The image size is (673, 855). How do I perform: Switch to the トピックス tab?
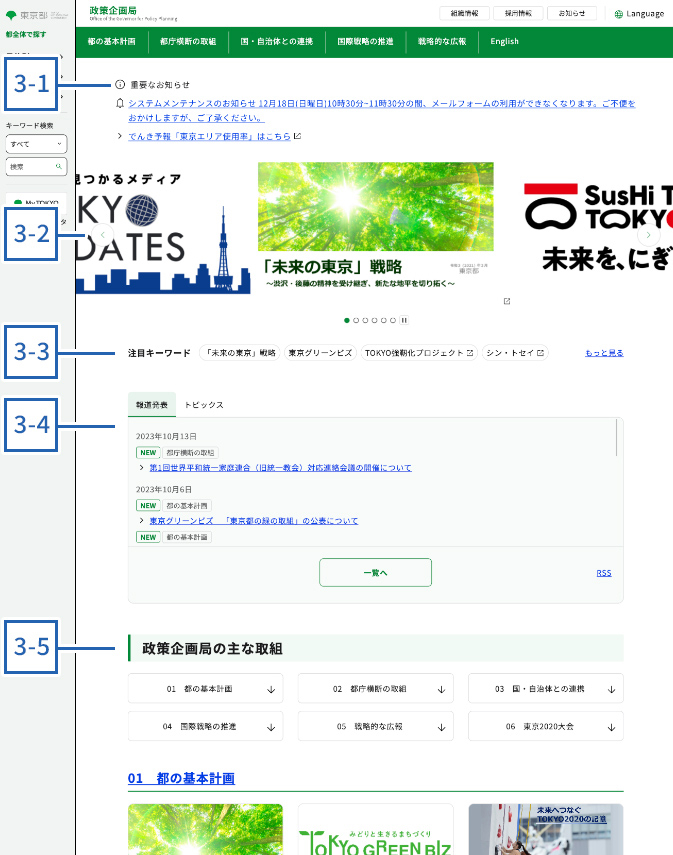[x=204, y=405]
